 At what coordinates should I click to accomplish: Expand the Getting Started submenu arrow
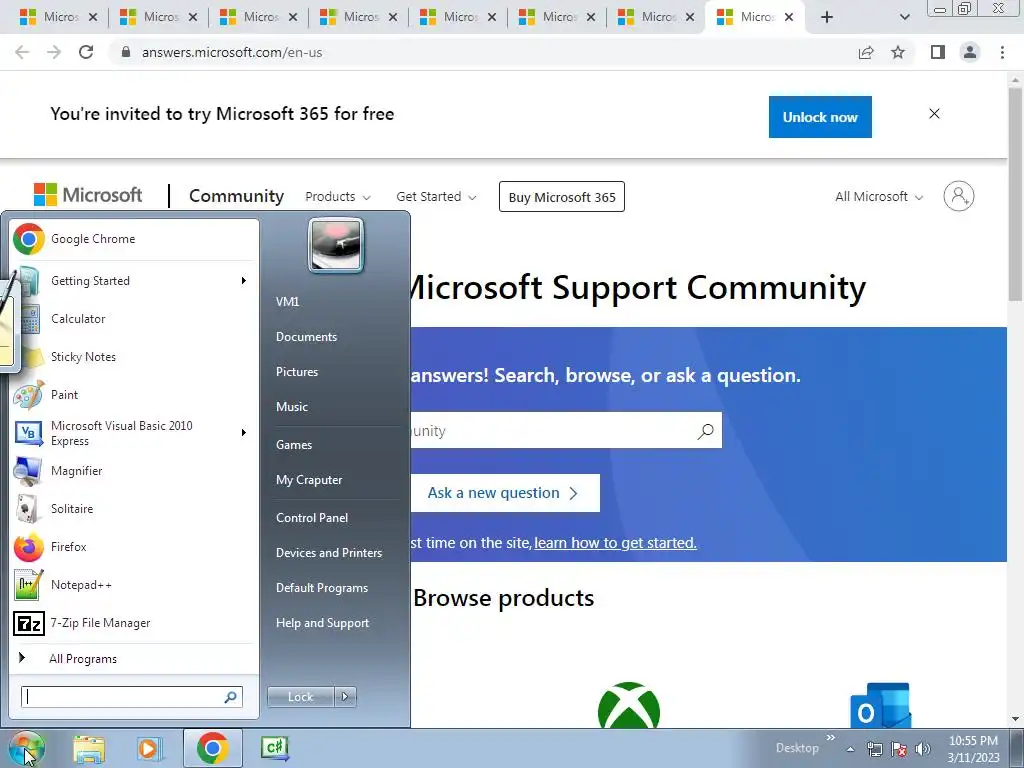point(244,281)
